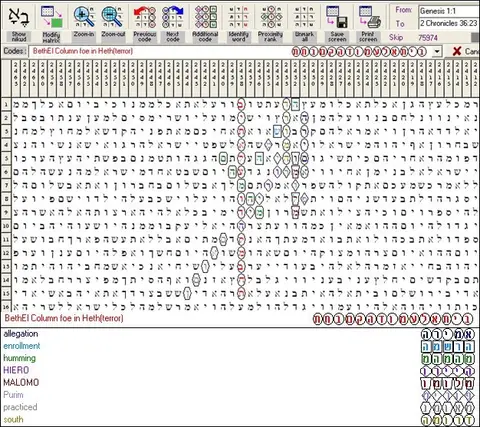Click the Modify matrix label button
The height and width of the screenshot is (427, 480).
pos(51,37)
